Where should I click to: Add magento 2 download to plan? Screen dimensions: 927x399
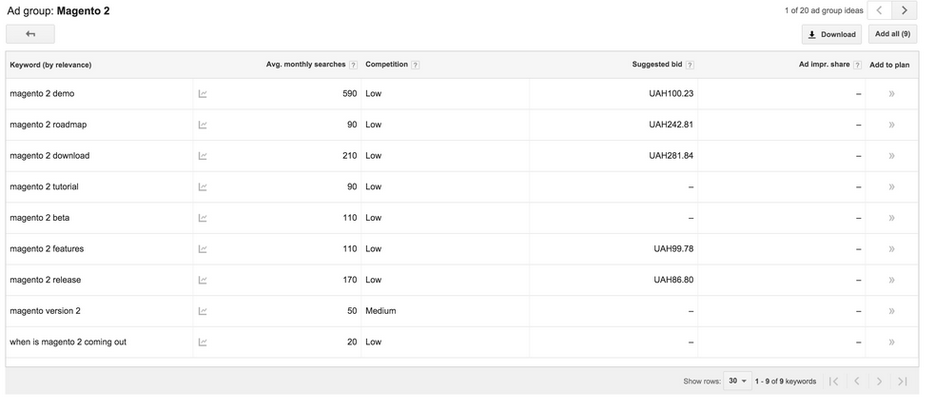tap(892, 156)
